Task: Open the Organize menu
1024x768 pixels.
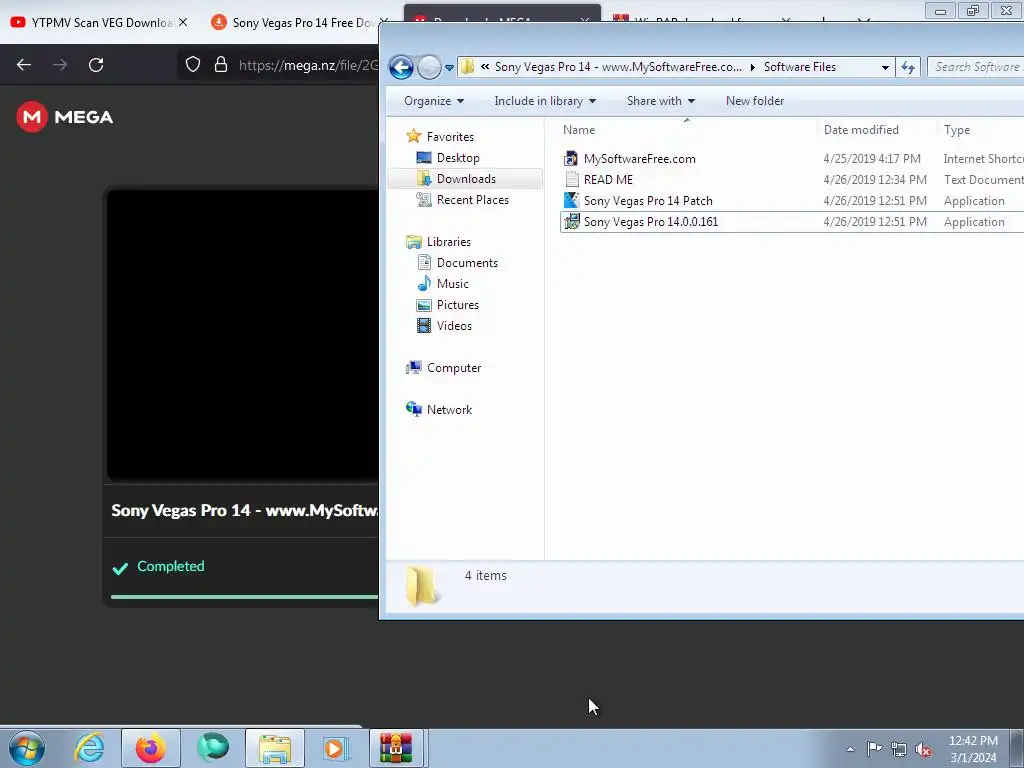Action: (434, 101)
